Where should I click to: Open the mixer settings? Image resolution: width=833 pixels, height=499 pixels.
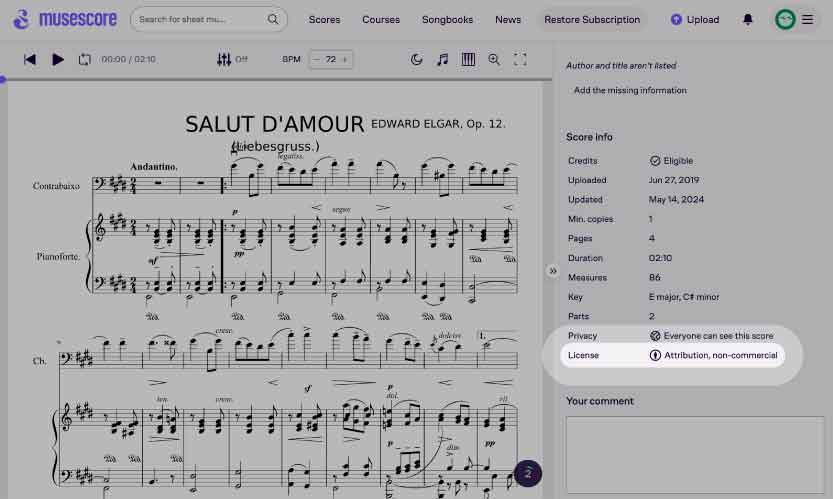[224, 60]
